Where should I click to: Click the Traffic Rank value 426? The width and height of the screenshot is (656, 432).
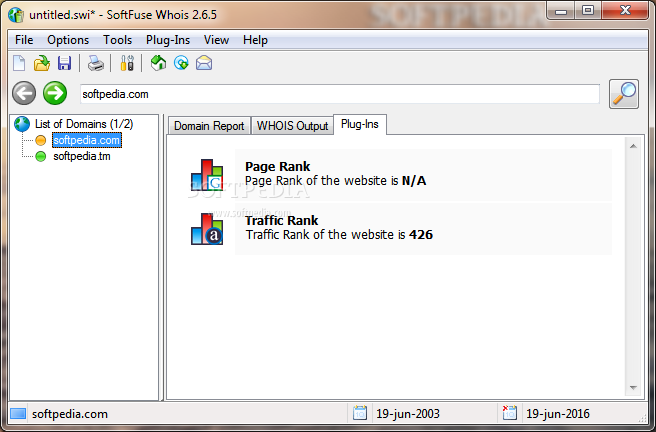[421, 235]
